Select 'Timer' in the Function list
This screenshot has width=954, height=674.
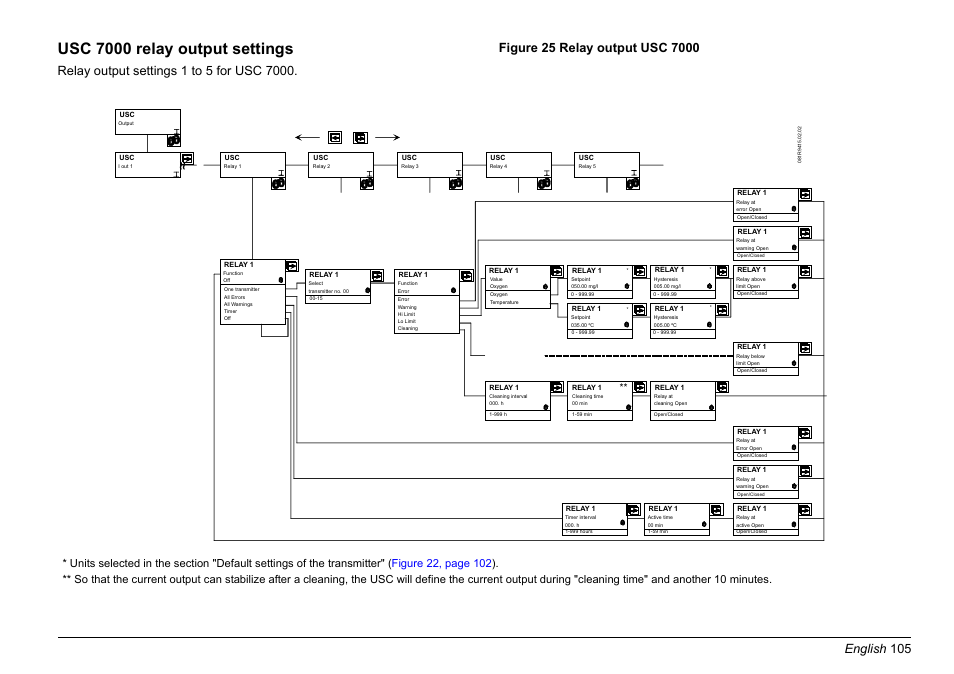point(230,311)
